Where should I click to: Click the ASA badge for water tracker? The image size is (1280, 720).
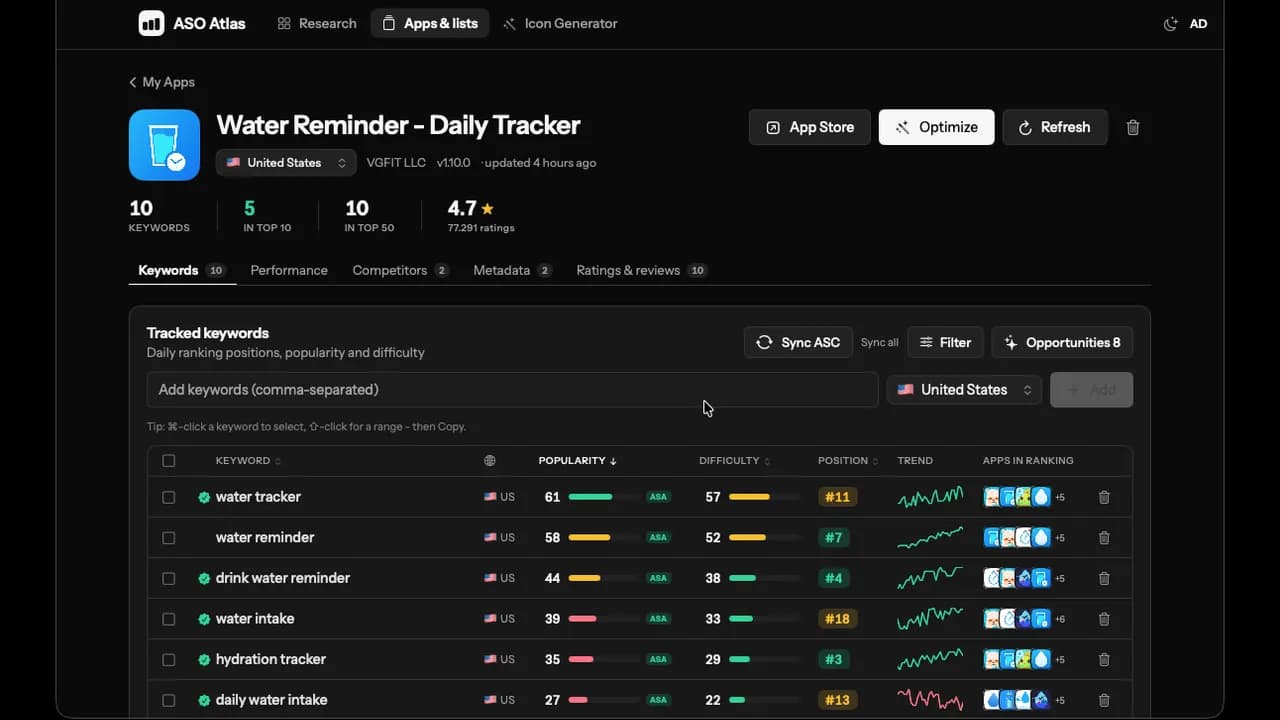(658, 497)
